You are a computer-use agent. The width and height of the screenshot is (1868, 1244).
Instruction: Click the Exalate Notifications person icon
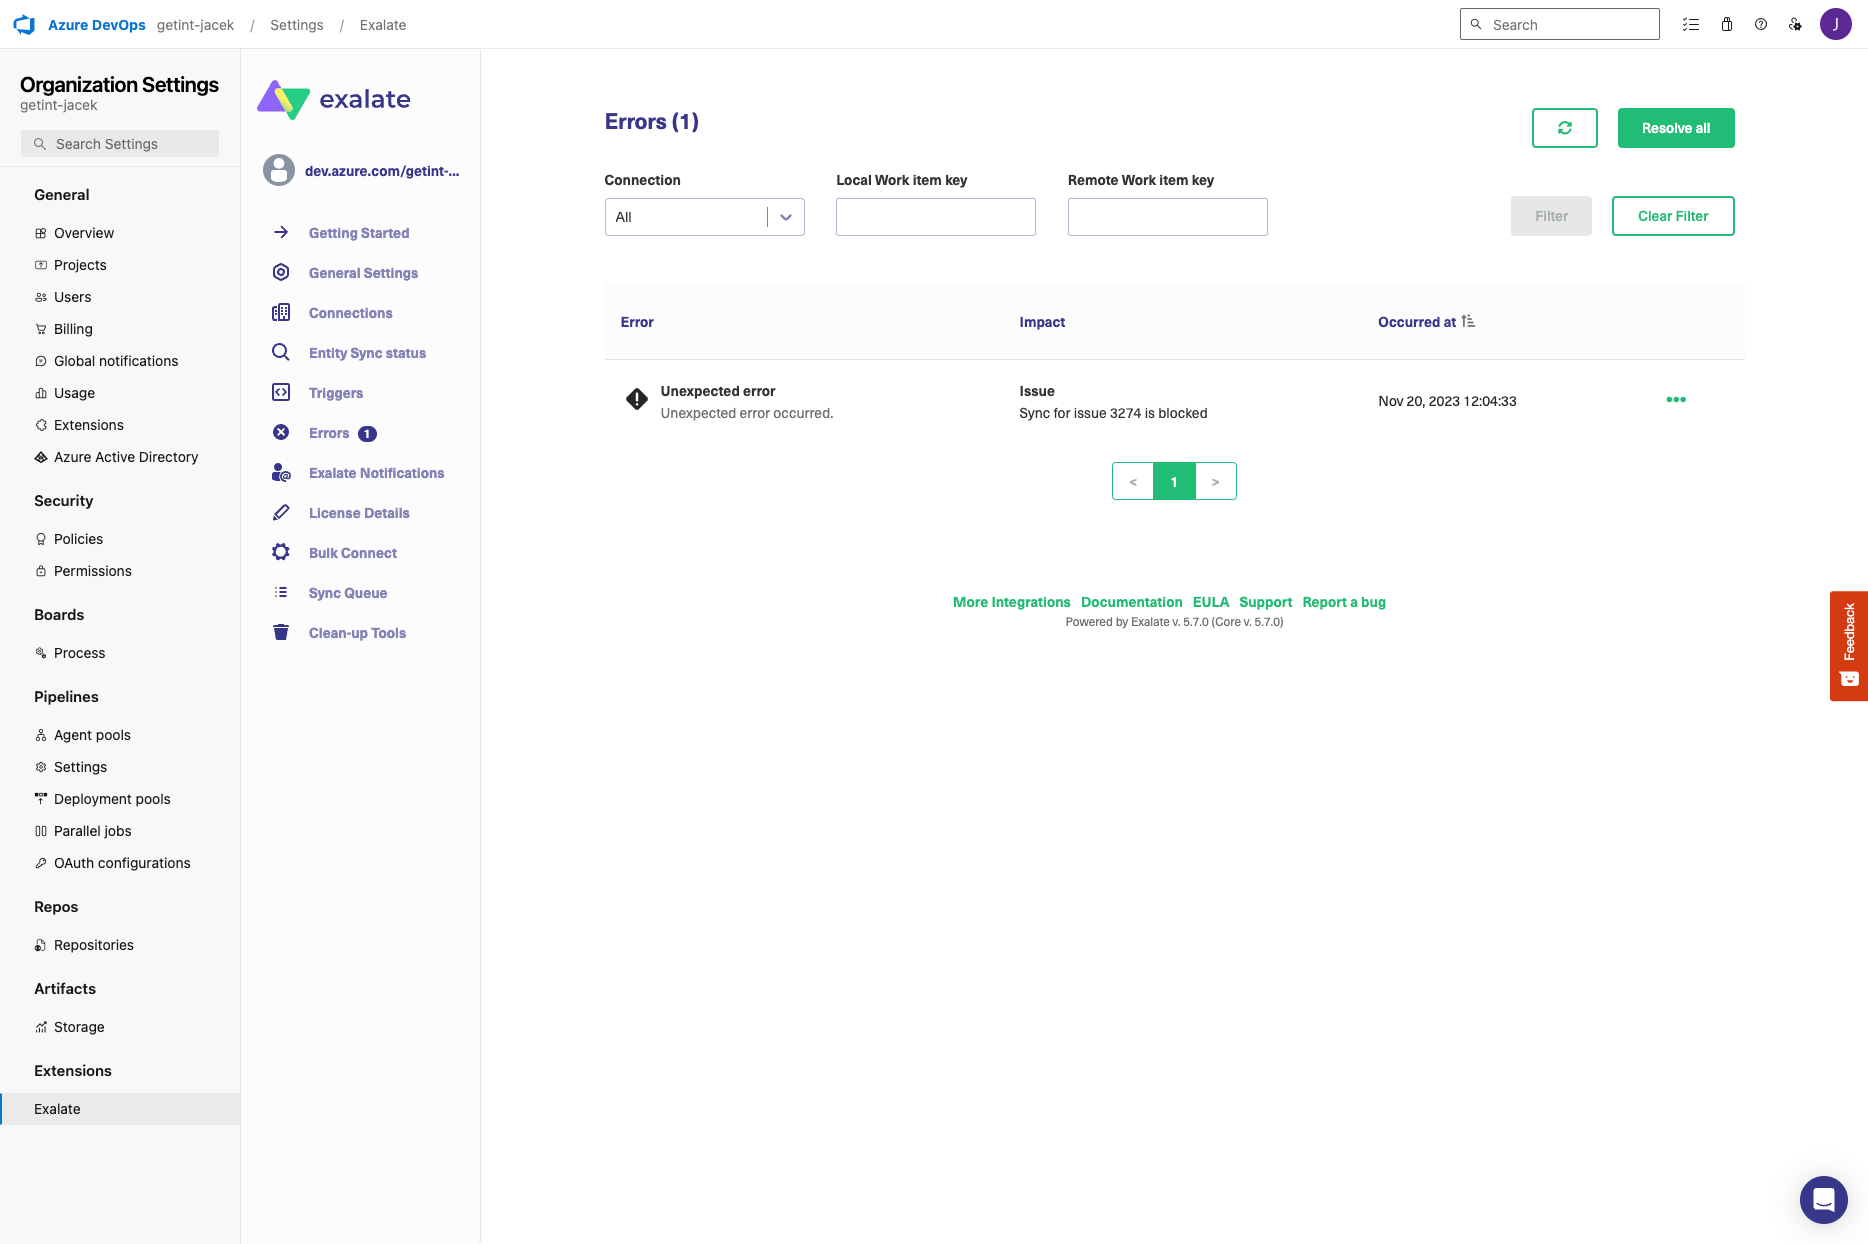coord(281,472)
